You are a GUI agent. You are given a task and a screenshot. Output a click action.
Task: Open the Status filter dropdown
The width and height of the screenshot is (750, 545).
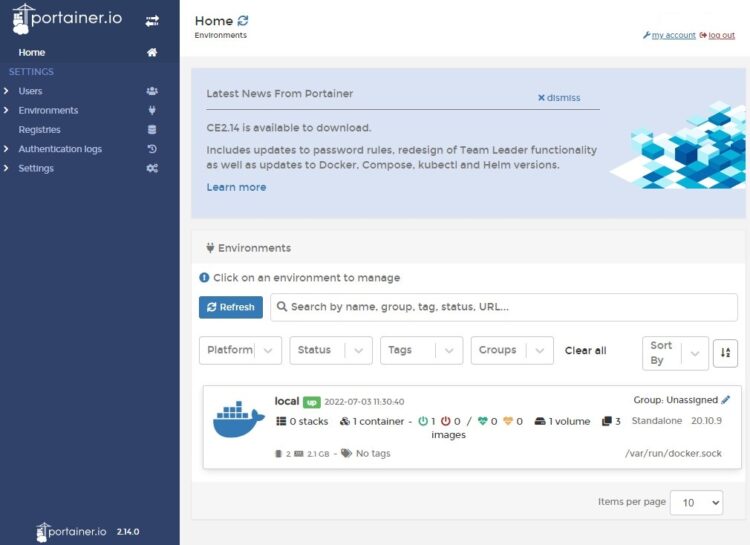pos(331,350)
